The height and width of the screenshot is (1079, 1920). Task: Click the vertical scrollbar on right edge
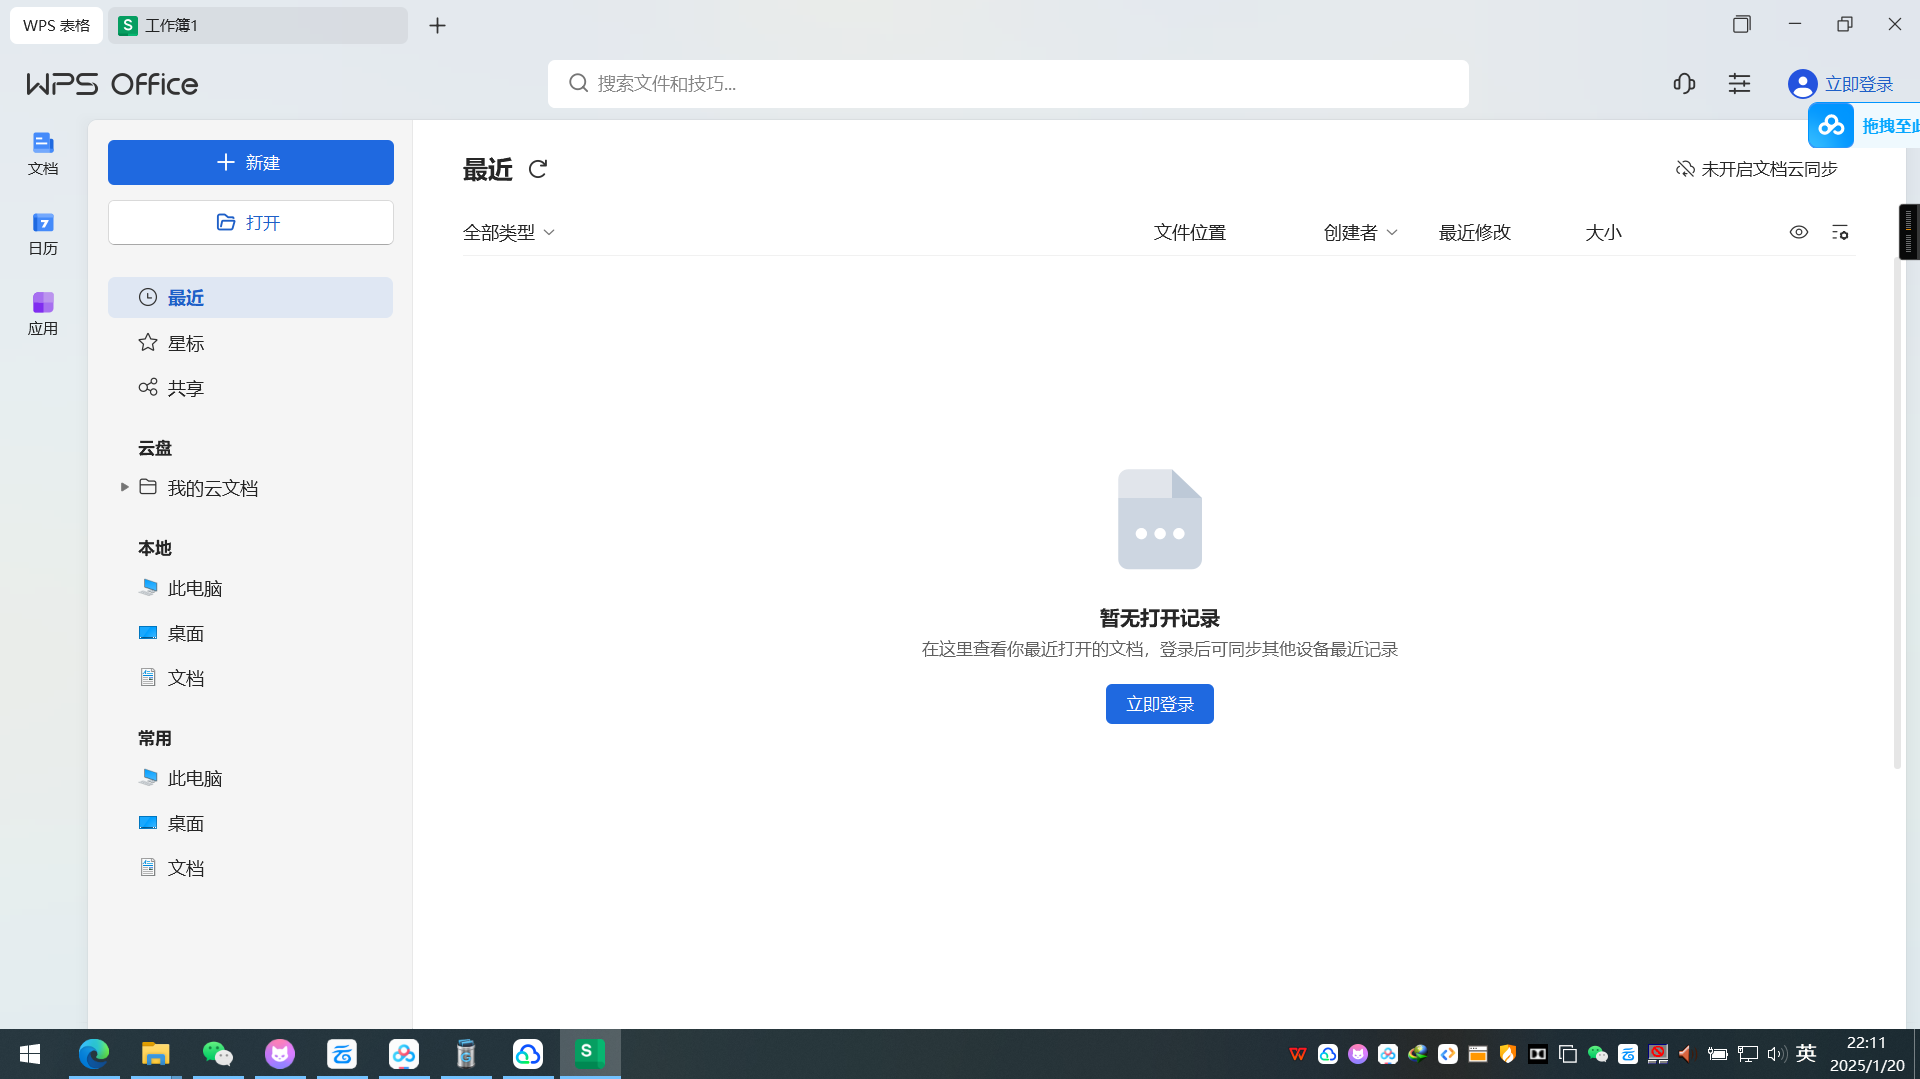tap(1897, 515)
